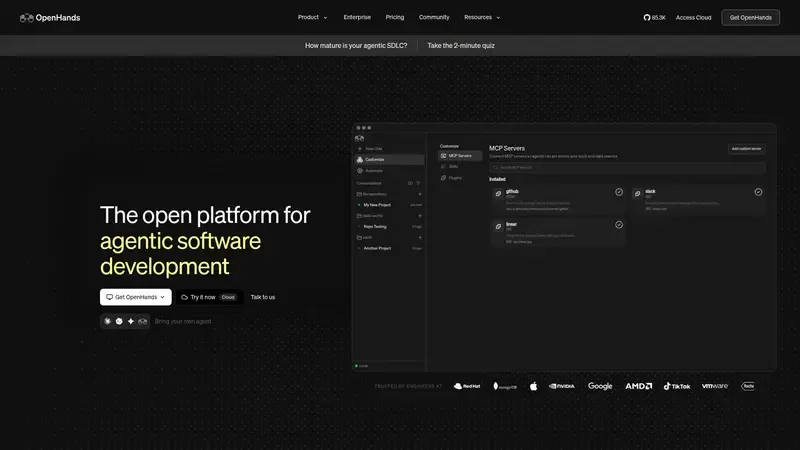Click the Apple logo
This screenshot has height=450, width=800.
pyautogui.click(x=533, y=386)
